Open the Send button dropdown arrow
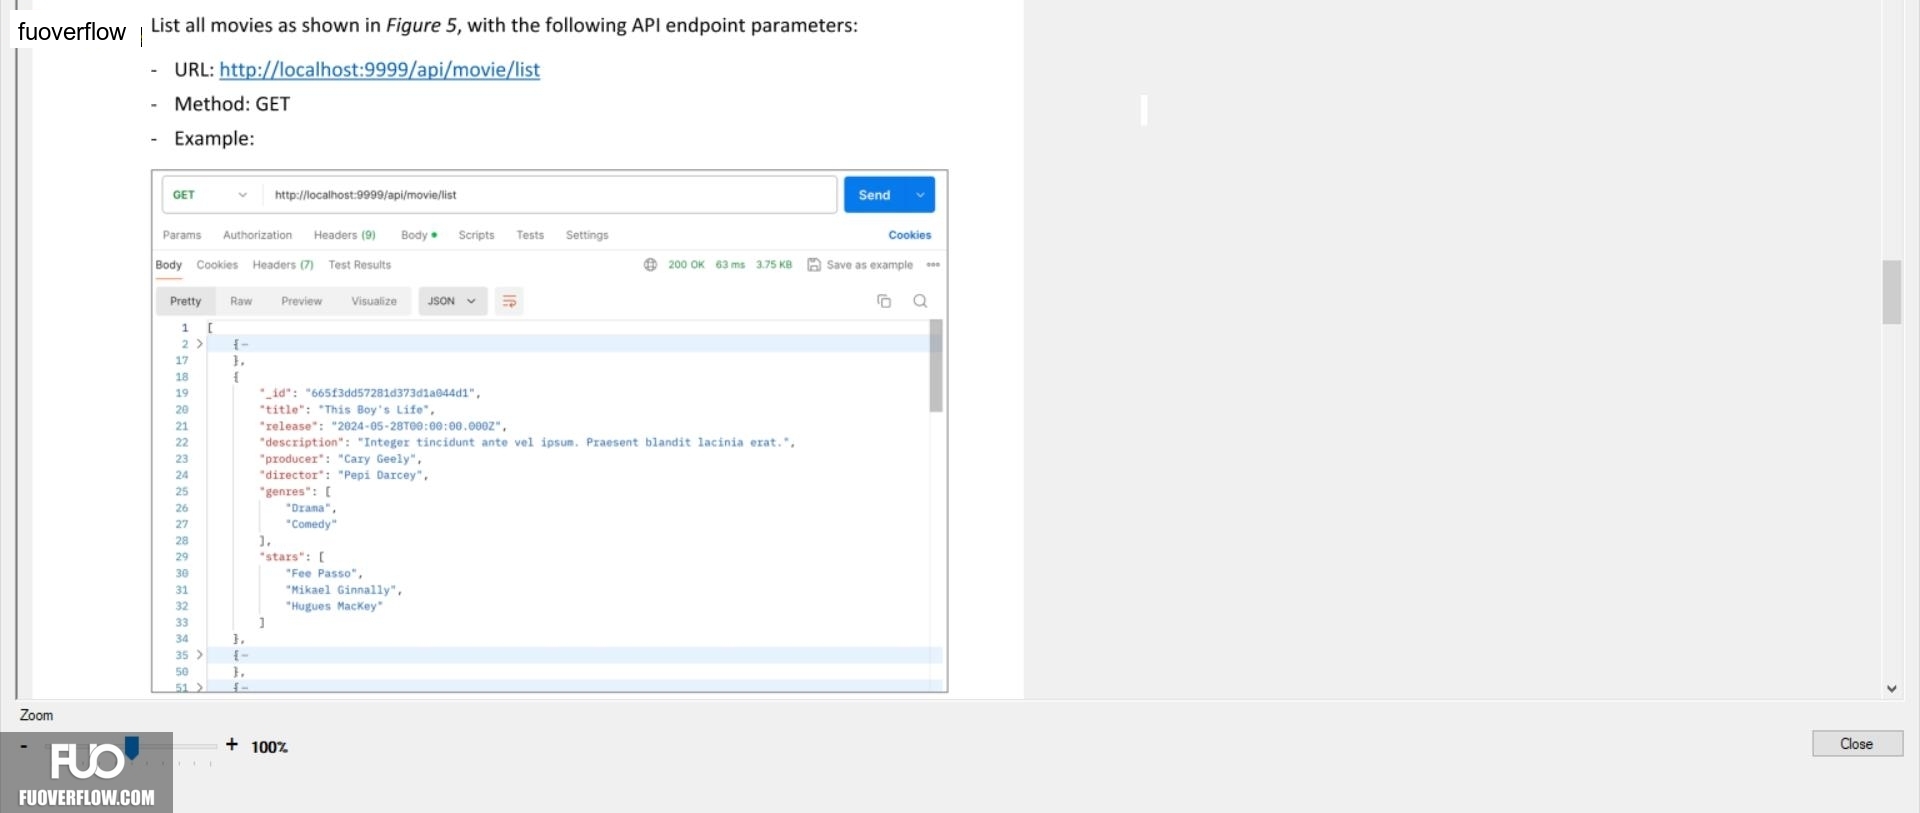Screen dimensions: 1920x813 (920, 195)
